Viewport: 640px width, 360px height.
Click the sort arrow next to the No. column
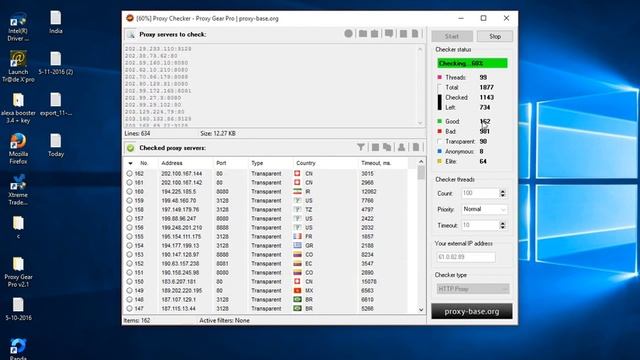pyautogui.click(x=130, y=163)
